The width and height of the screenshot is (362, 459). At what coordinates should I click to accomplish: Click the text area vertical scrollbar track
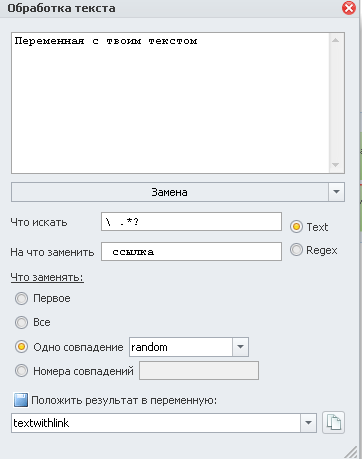pyautogui.click(x=336, y=103)
